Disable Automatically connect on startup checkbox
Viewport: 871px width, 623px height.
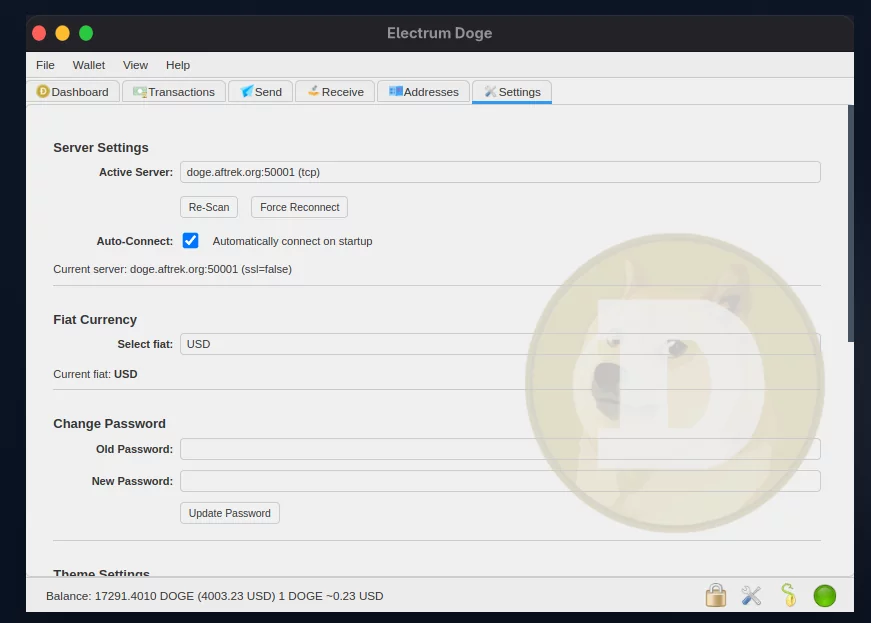(x=191, y=241)
